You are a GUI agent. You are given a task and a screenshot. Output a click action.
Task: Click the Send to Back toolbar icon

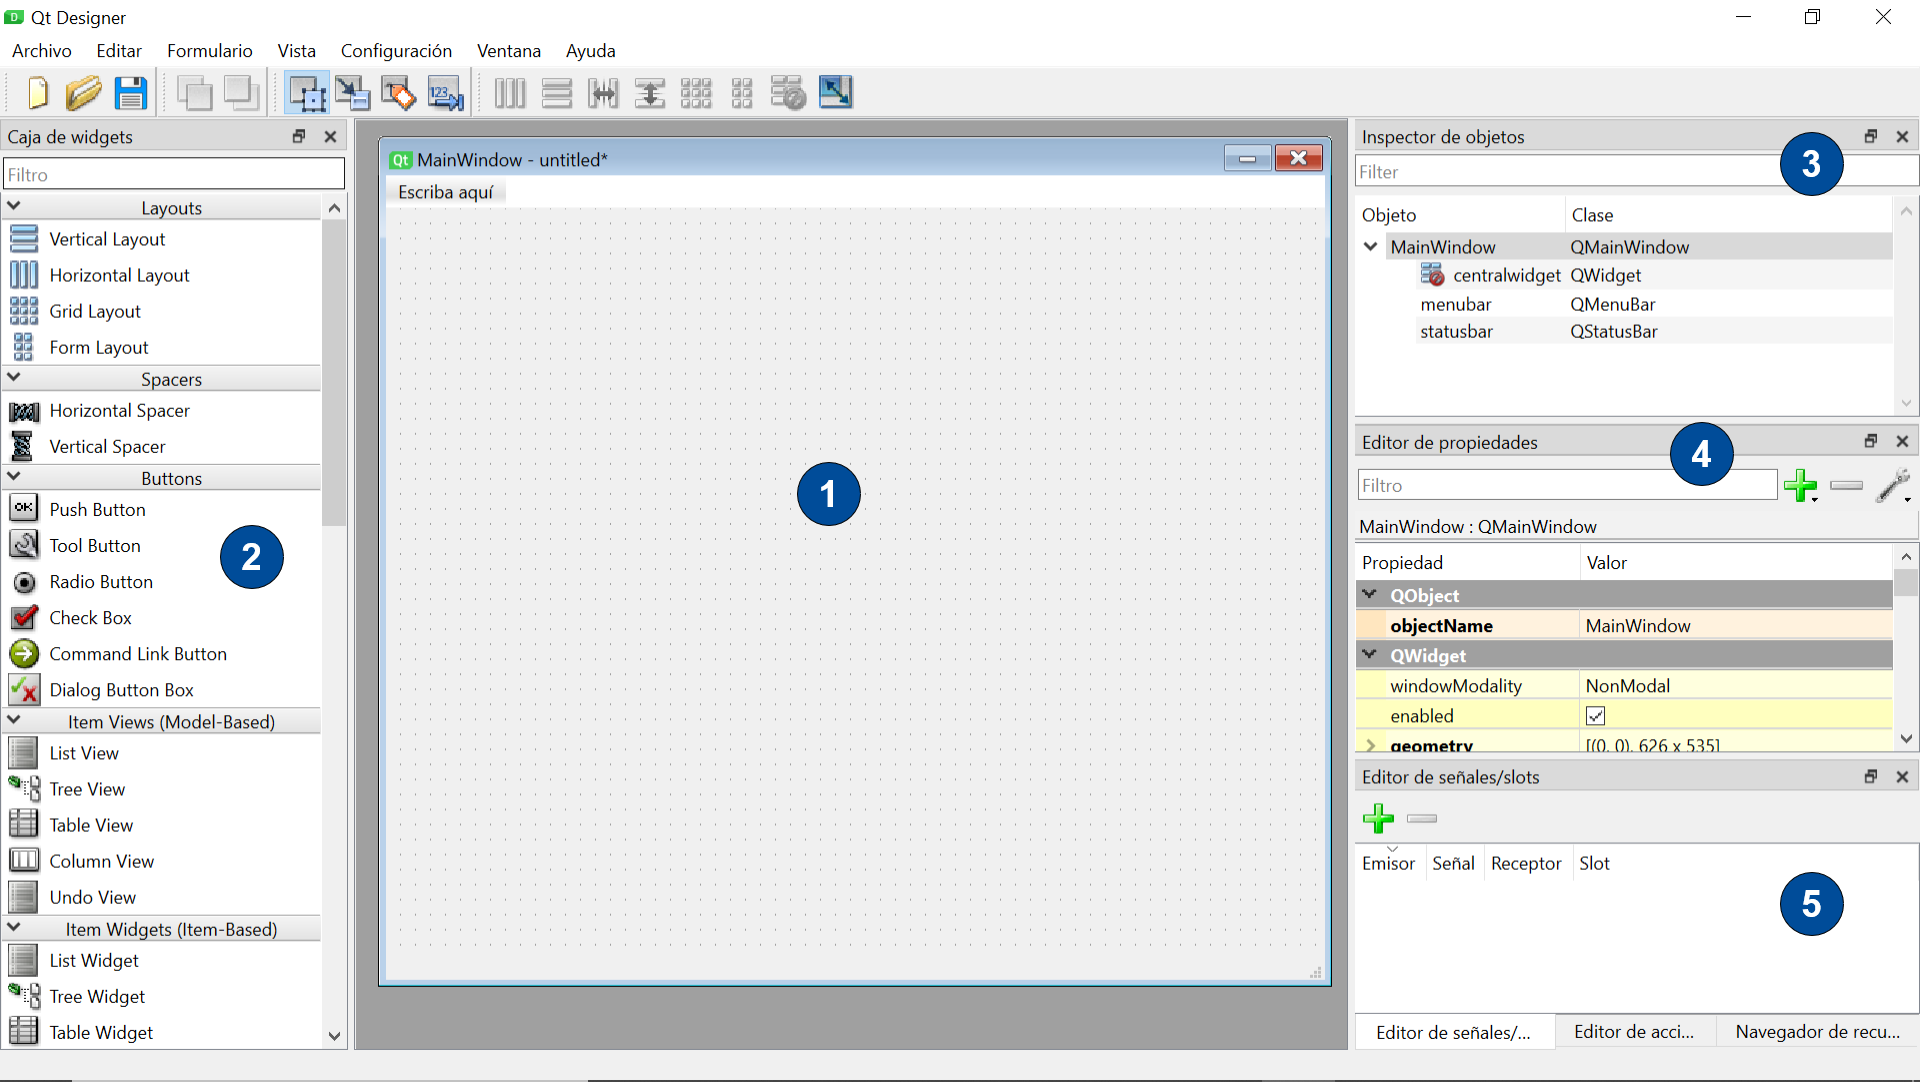coord(195,93)
